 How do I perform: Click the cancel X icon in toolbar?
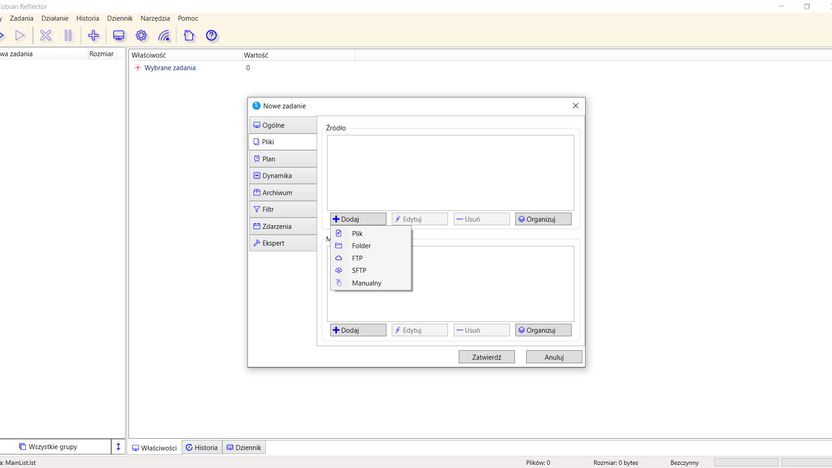(x=46, y=36)
